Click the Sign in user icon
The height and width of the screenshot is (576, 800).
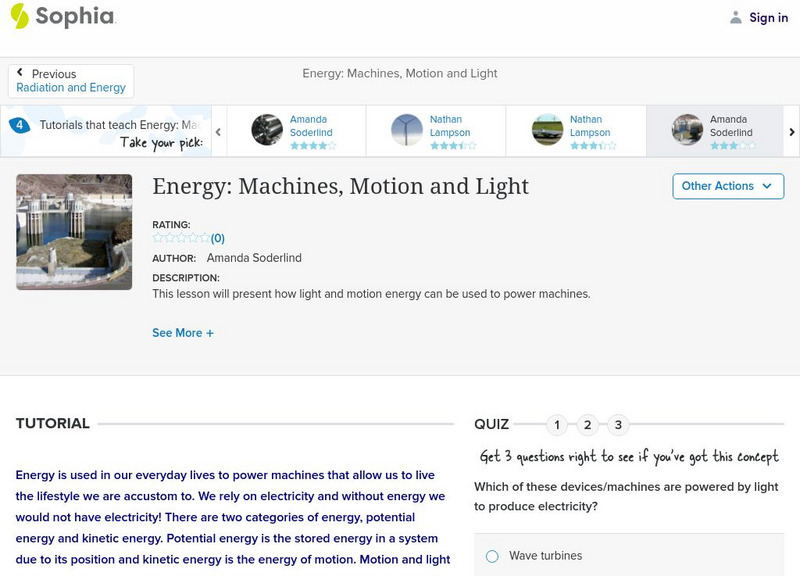[736, 18]
